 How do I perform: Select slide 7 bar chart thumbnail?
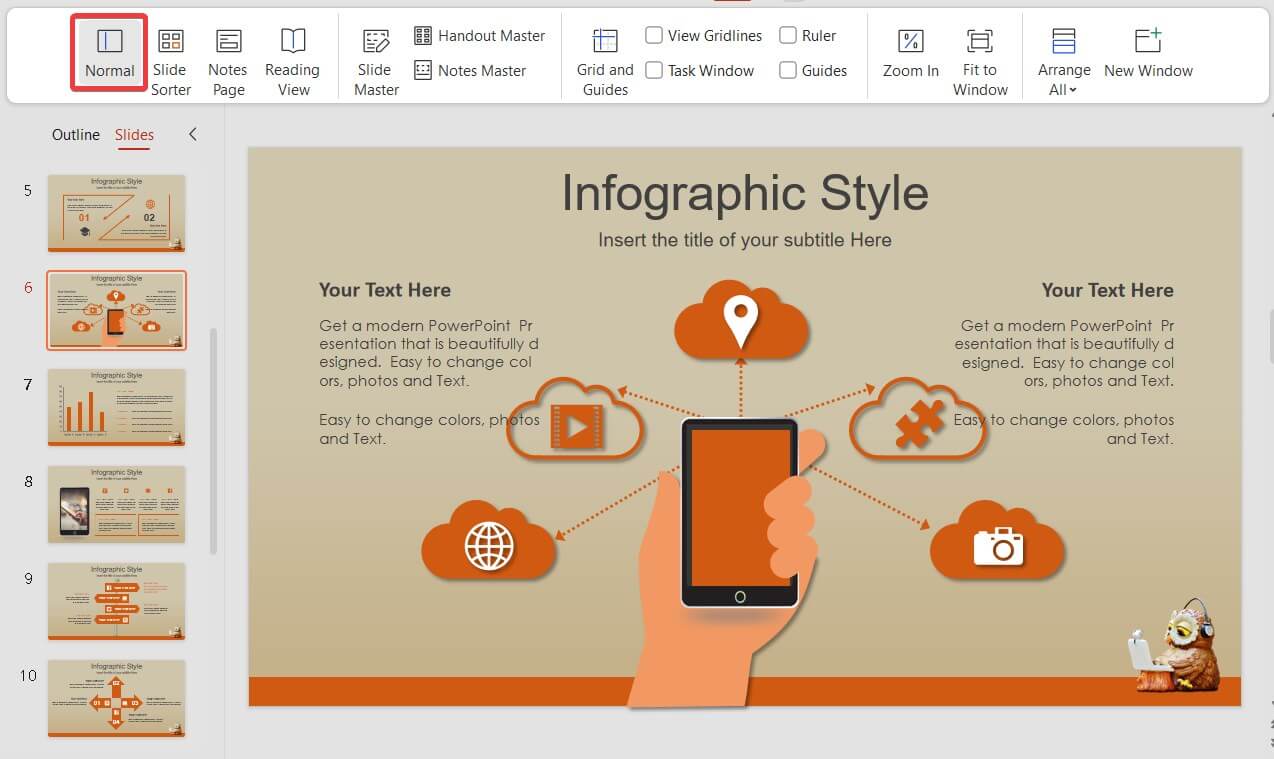[x=116, y=407]
